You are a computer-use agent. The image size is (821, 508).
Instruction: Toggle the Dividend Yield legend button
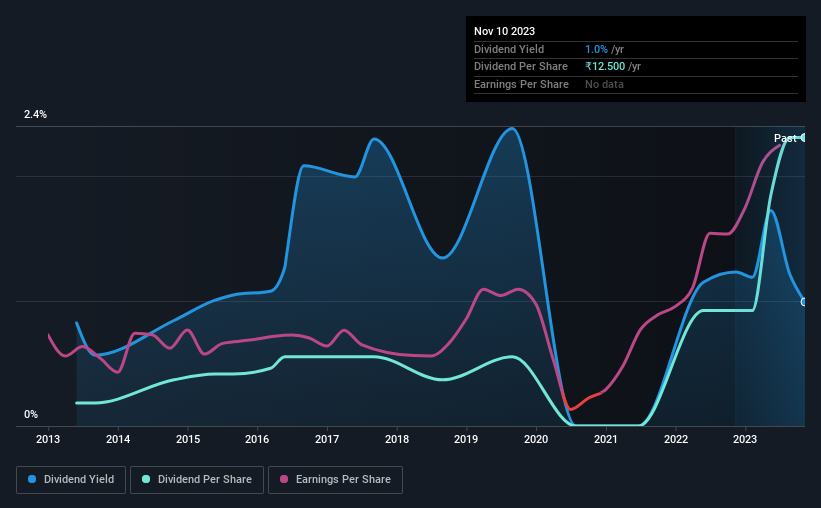click(x=71, y=479)
